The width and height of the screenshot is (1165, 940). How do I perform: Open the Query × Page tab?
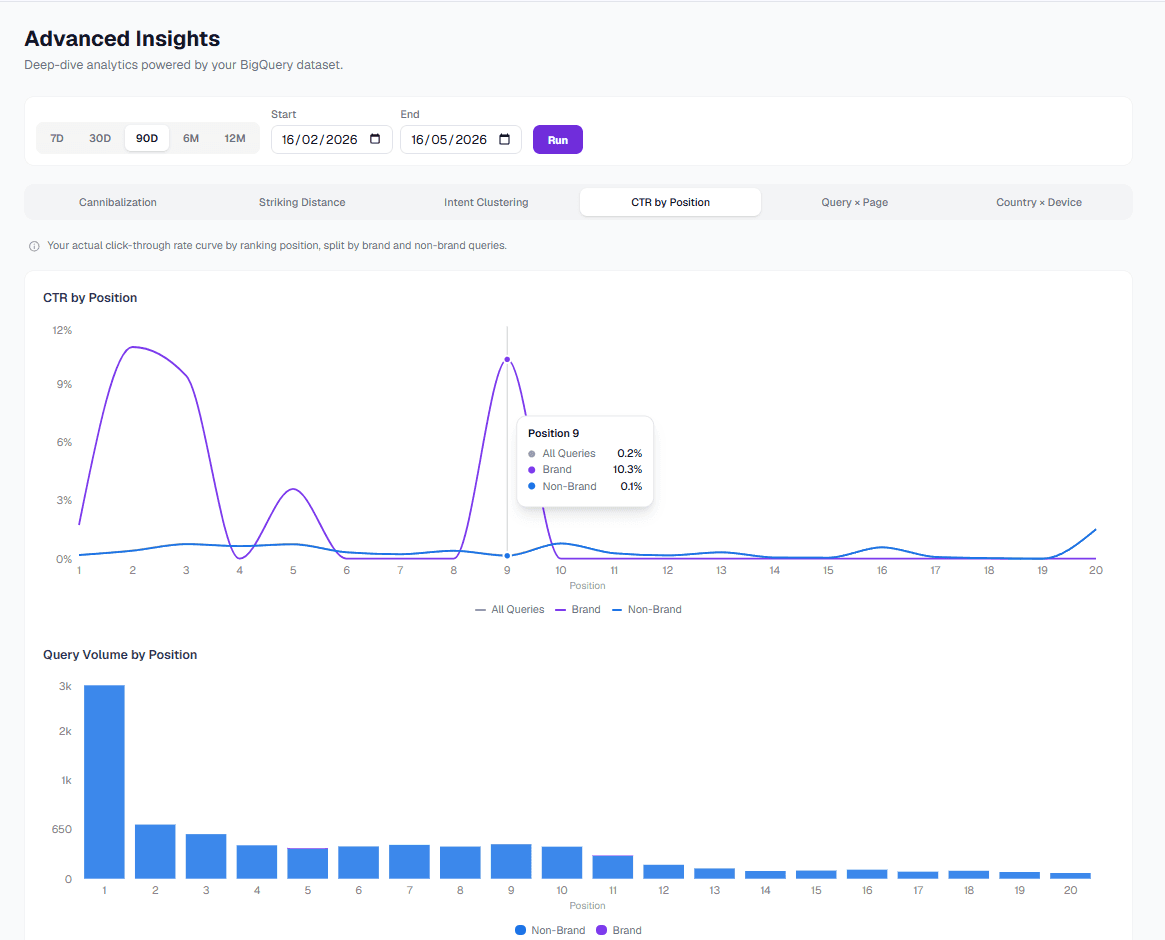854,202
